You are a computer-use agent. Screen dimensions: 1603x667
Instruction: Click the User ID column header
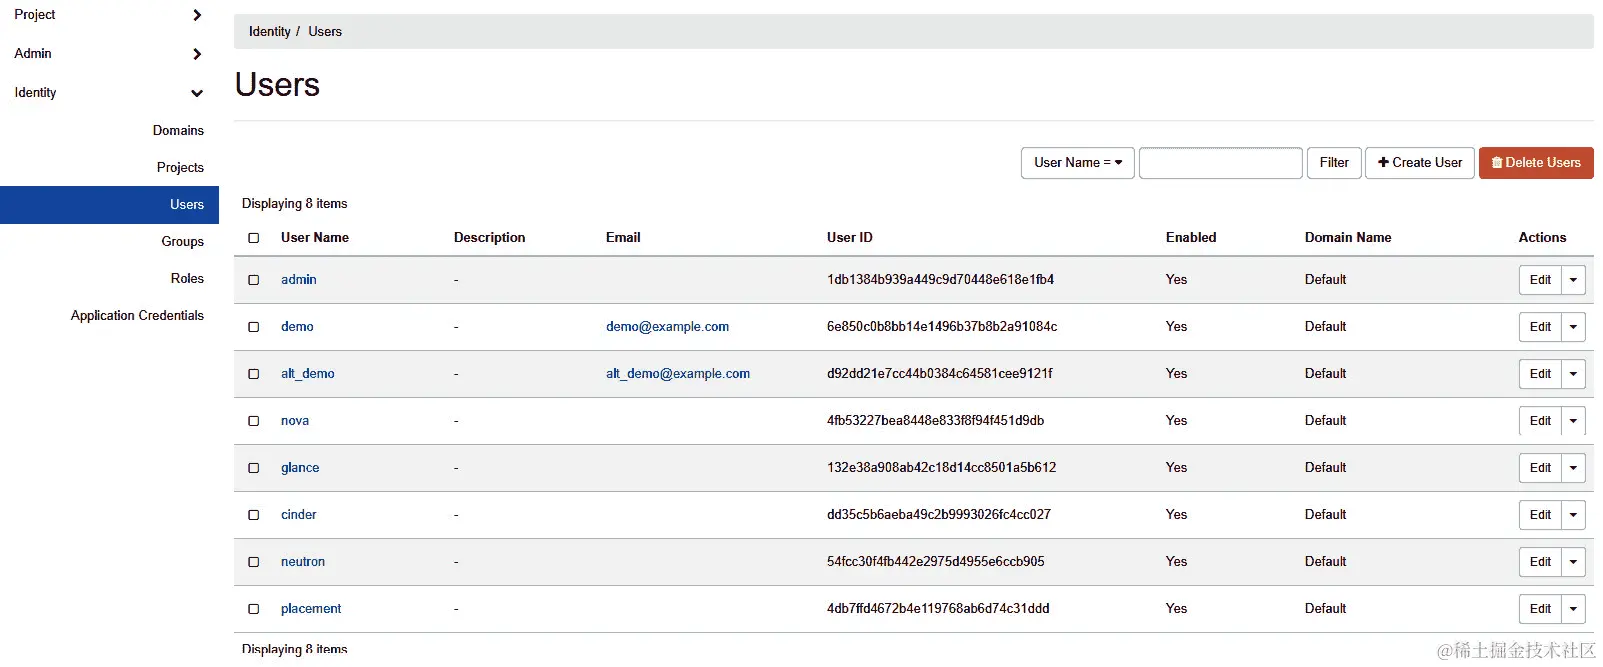tap(850, 238)
